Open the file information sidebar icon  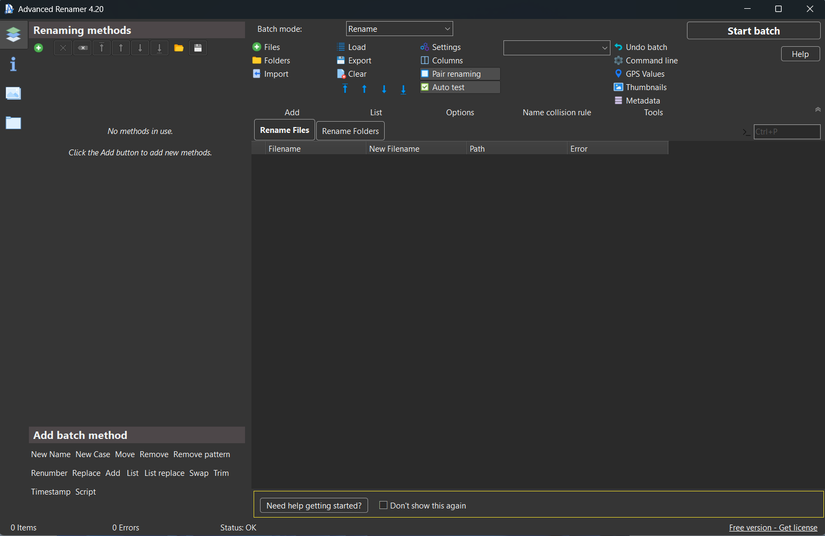tap(13, 64)
